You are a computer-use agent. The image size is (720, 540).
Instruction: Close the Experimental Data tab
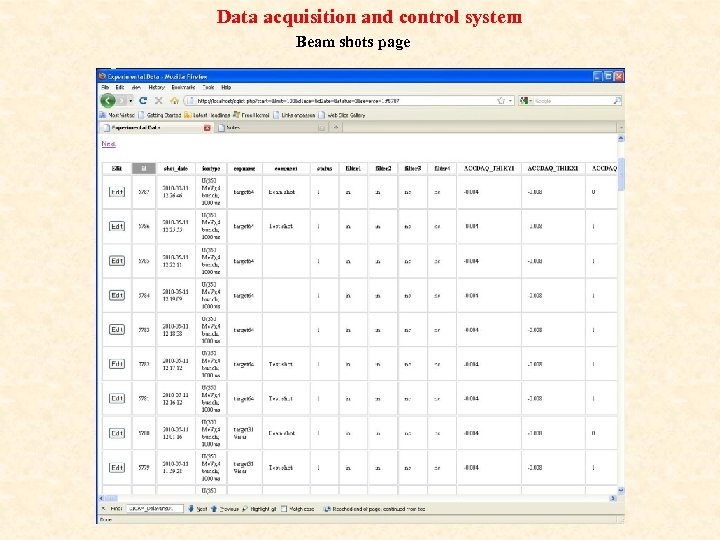[x=207, y=128]
